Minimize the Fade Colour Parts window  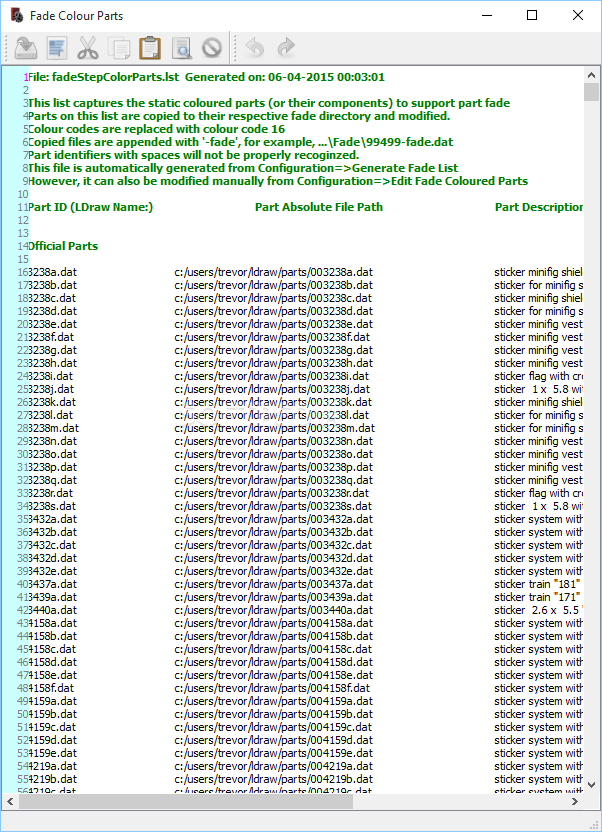coord(487,15)
